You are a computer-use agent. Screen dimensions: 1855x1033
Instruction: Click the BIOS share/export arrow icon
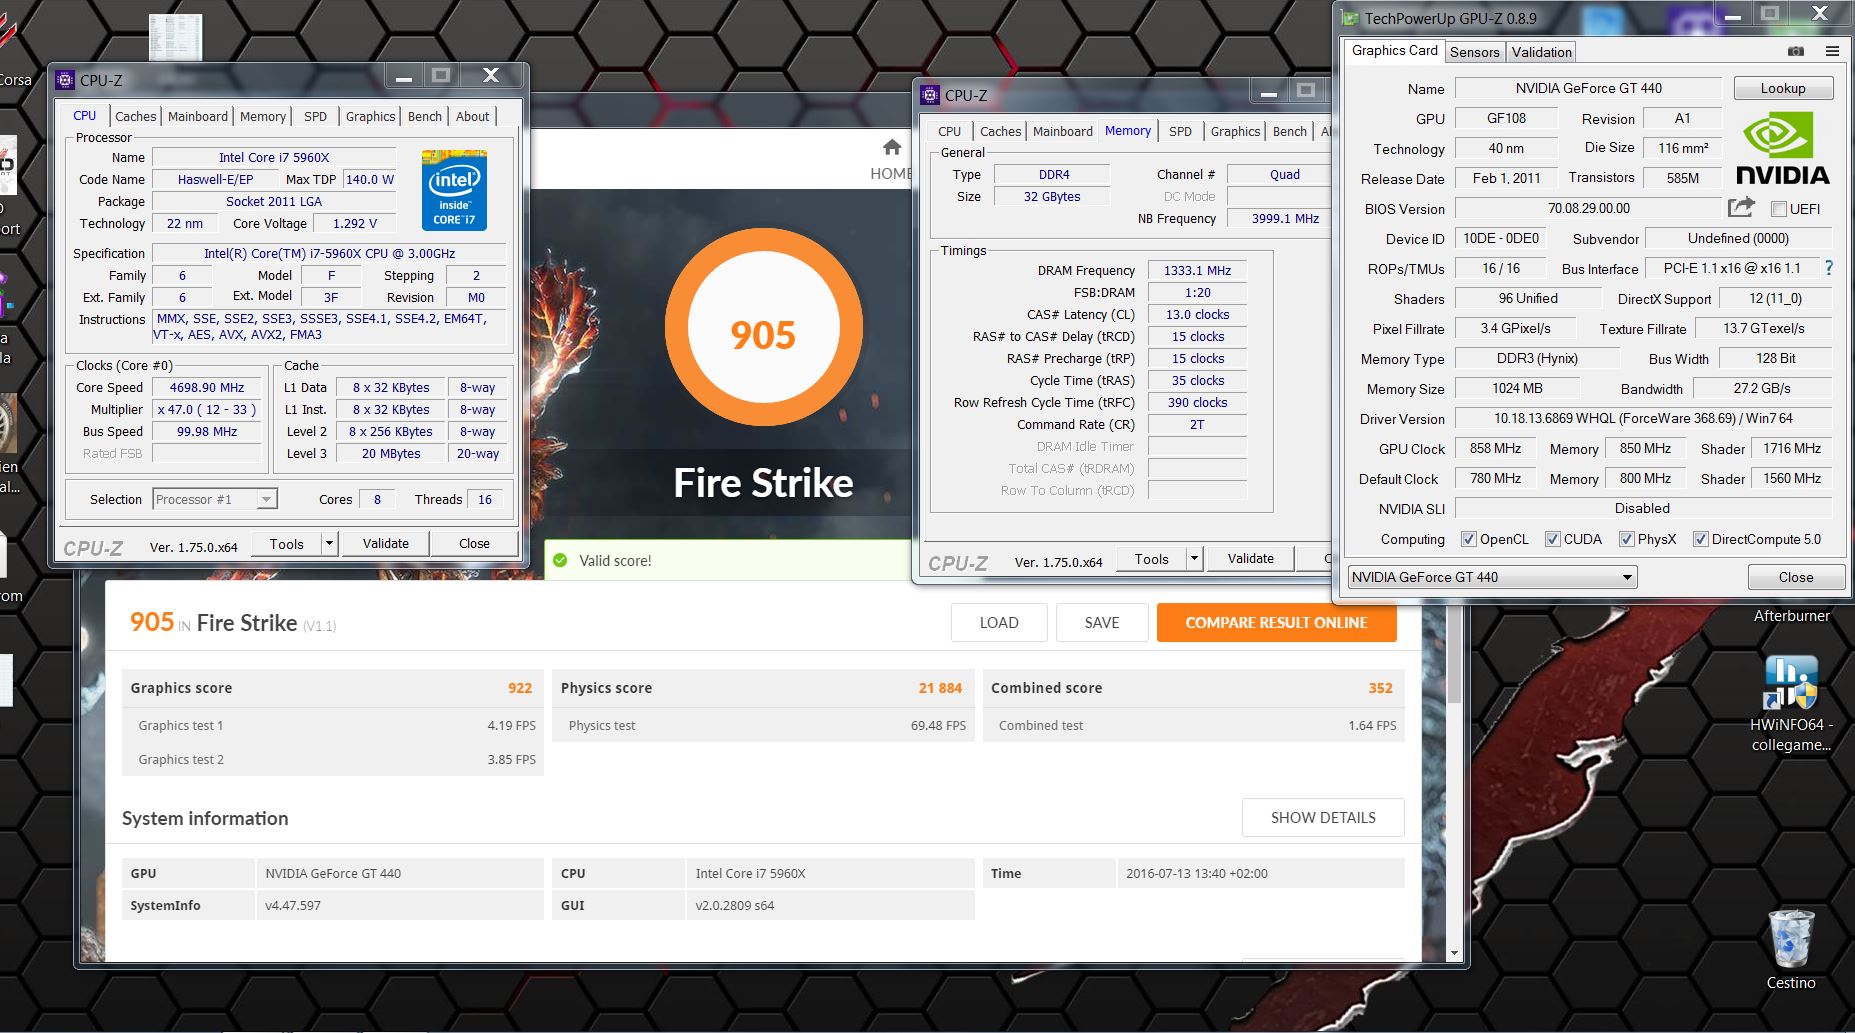point(1741,207)
